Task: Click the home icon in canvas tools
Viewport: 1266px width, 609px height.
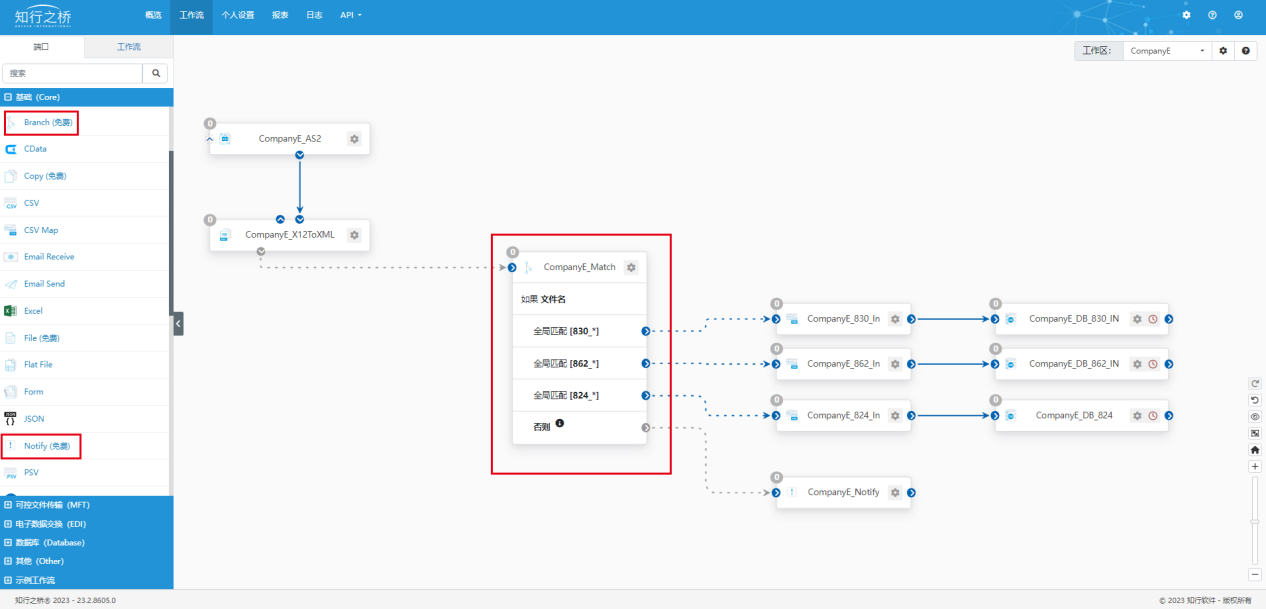Action: (1255, 450)
